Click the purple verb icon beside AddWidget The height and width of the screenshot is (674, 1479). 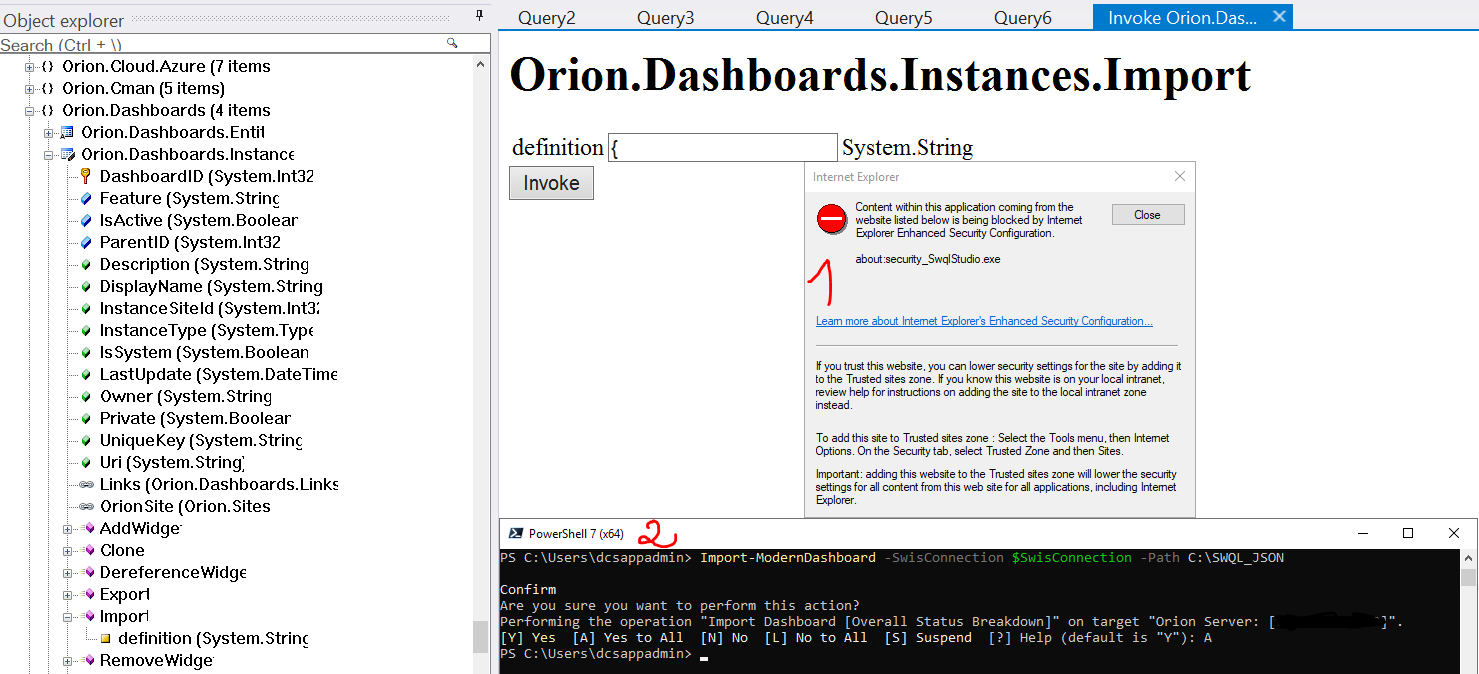pos(86,529)
